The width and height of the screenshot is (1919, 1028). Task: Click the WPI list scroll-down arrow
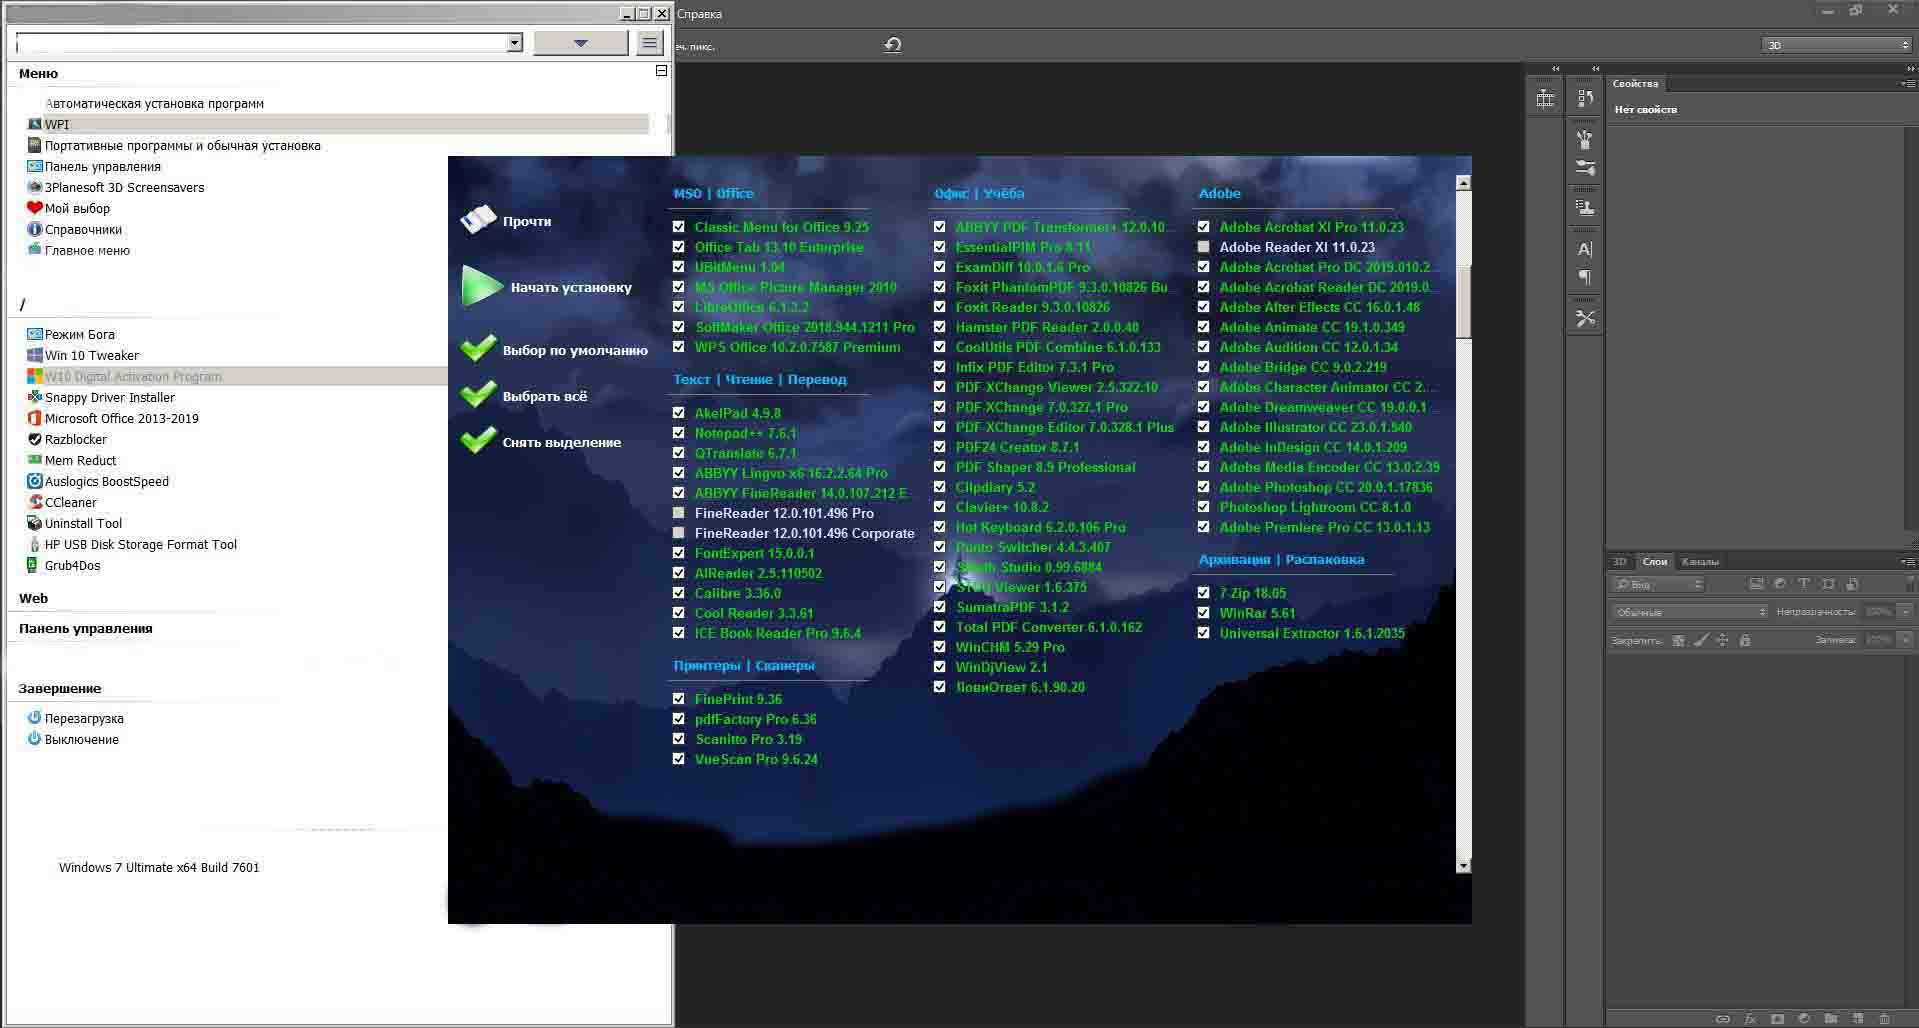click(1463, 866)
